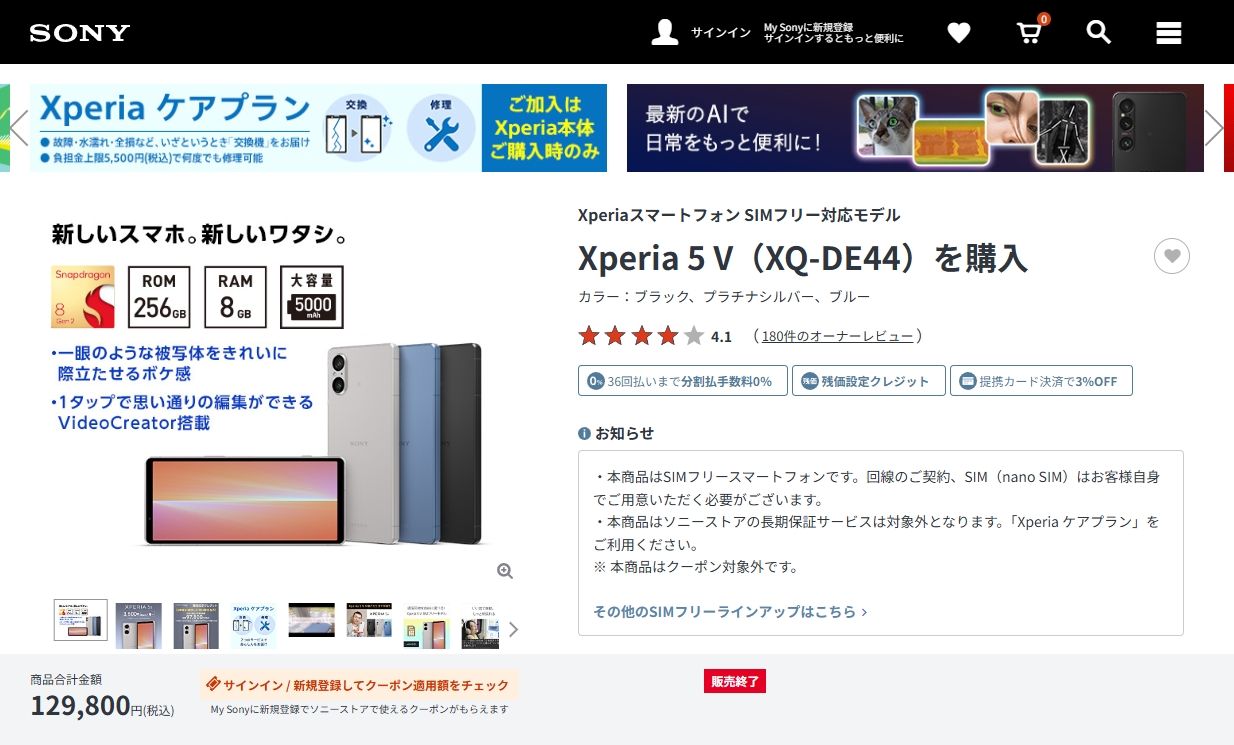Select the first product thumbnail image
This screenshot has width=1234, height=745.
pos(80,620)
